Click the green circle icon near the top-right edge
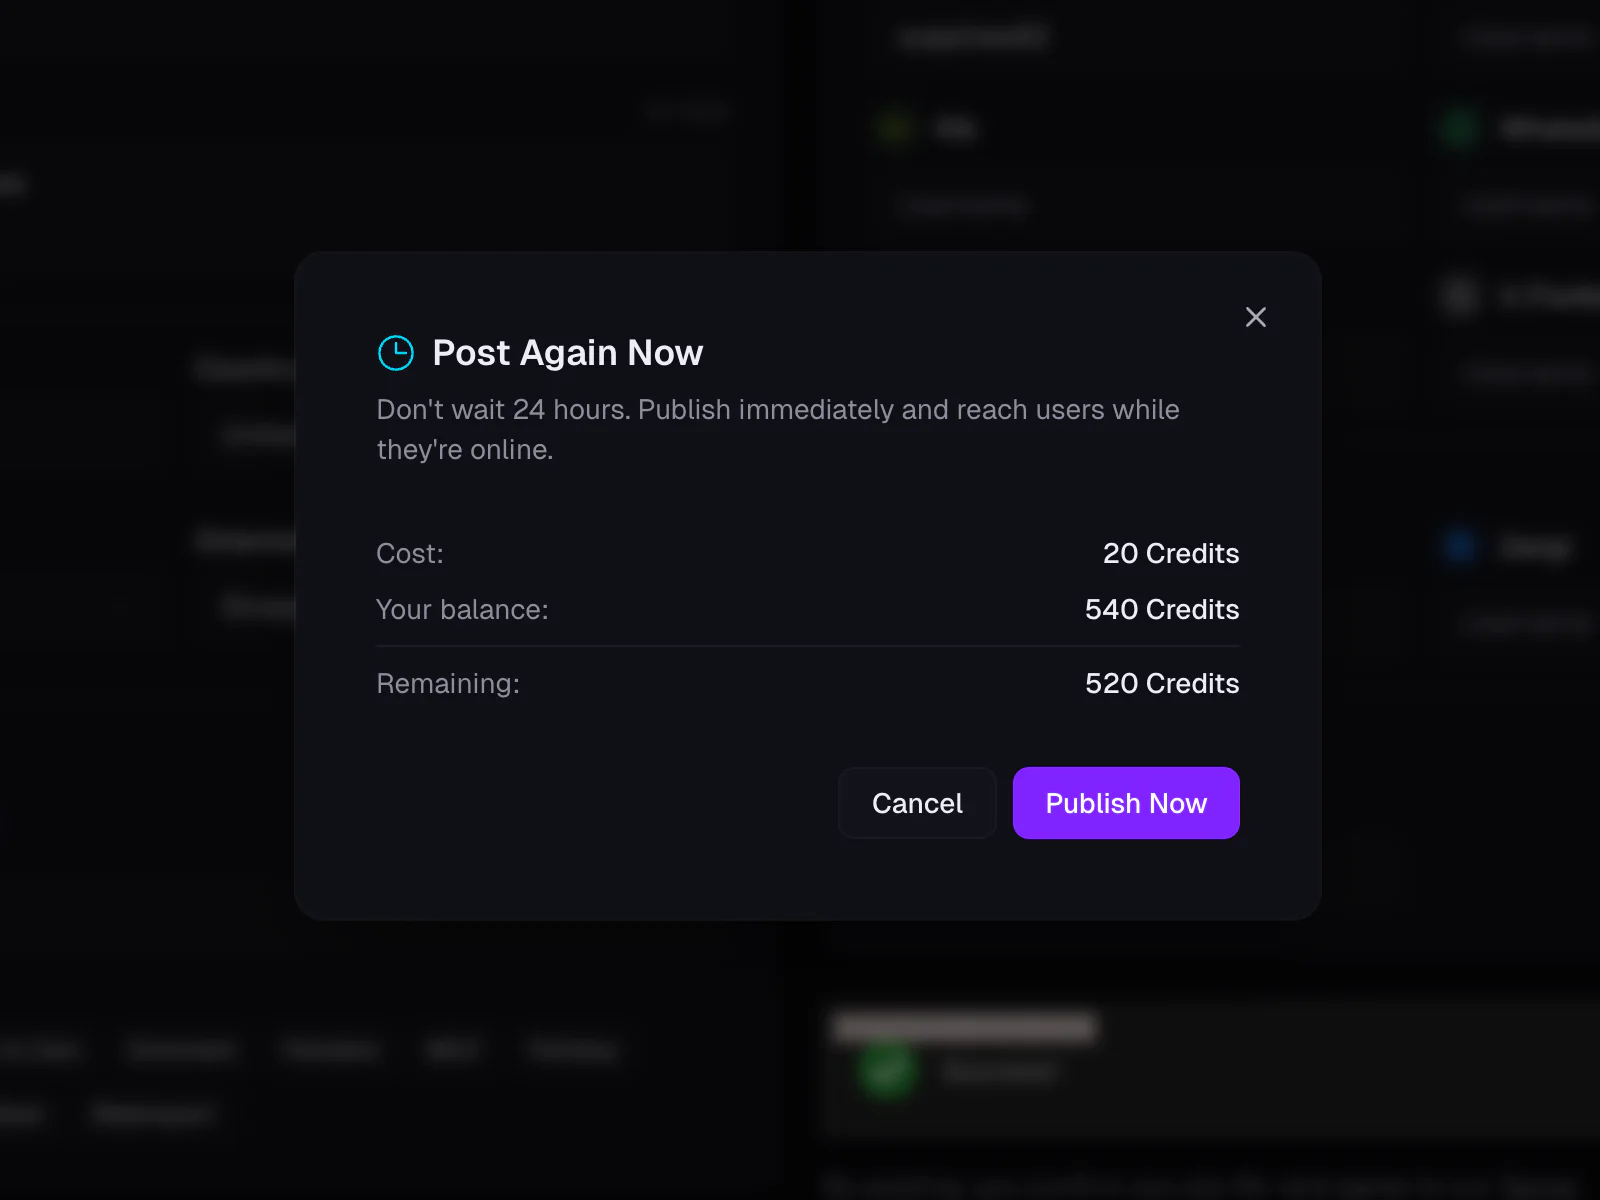This screenshot has width=1600, height=1200. point(1461,126)
